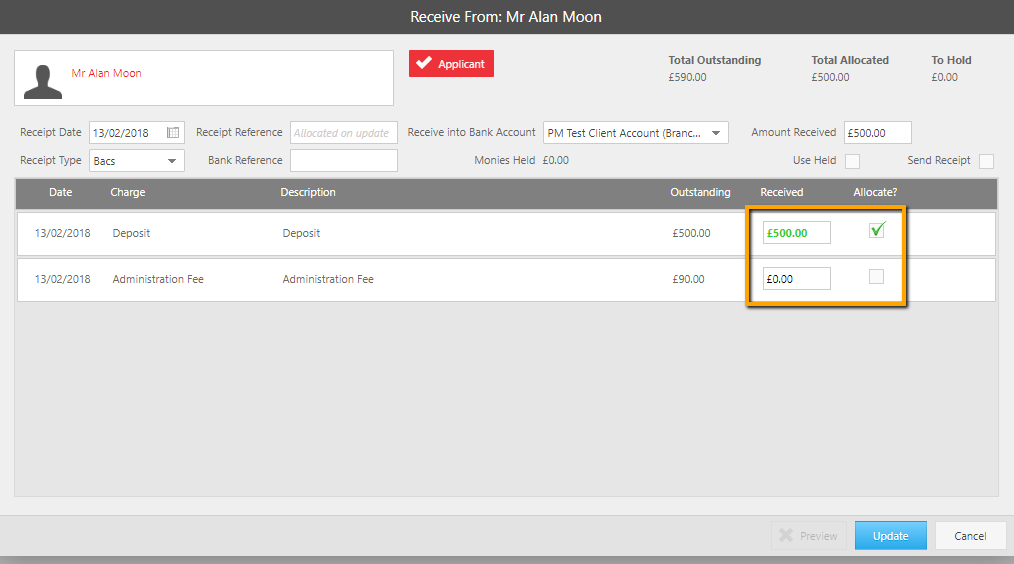Click the Receive From: Mr Alan Moon title
Image resolution: width=1014 pixels, height=564 pixels.
click(x=506, y=17)
